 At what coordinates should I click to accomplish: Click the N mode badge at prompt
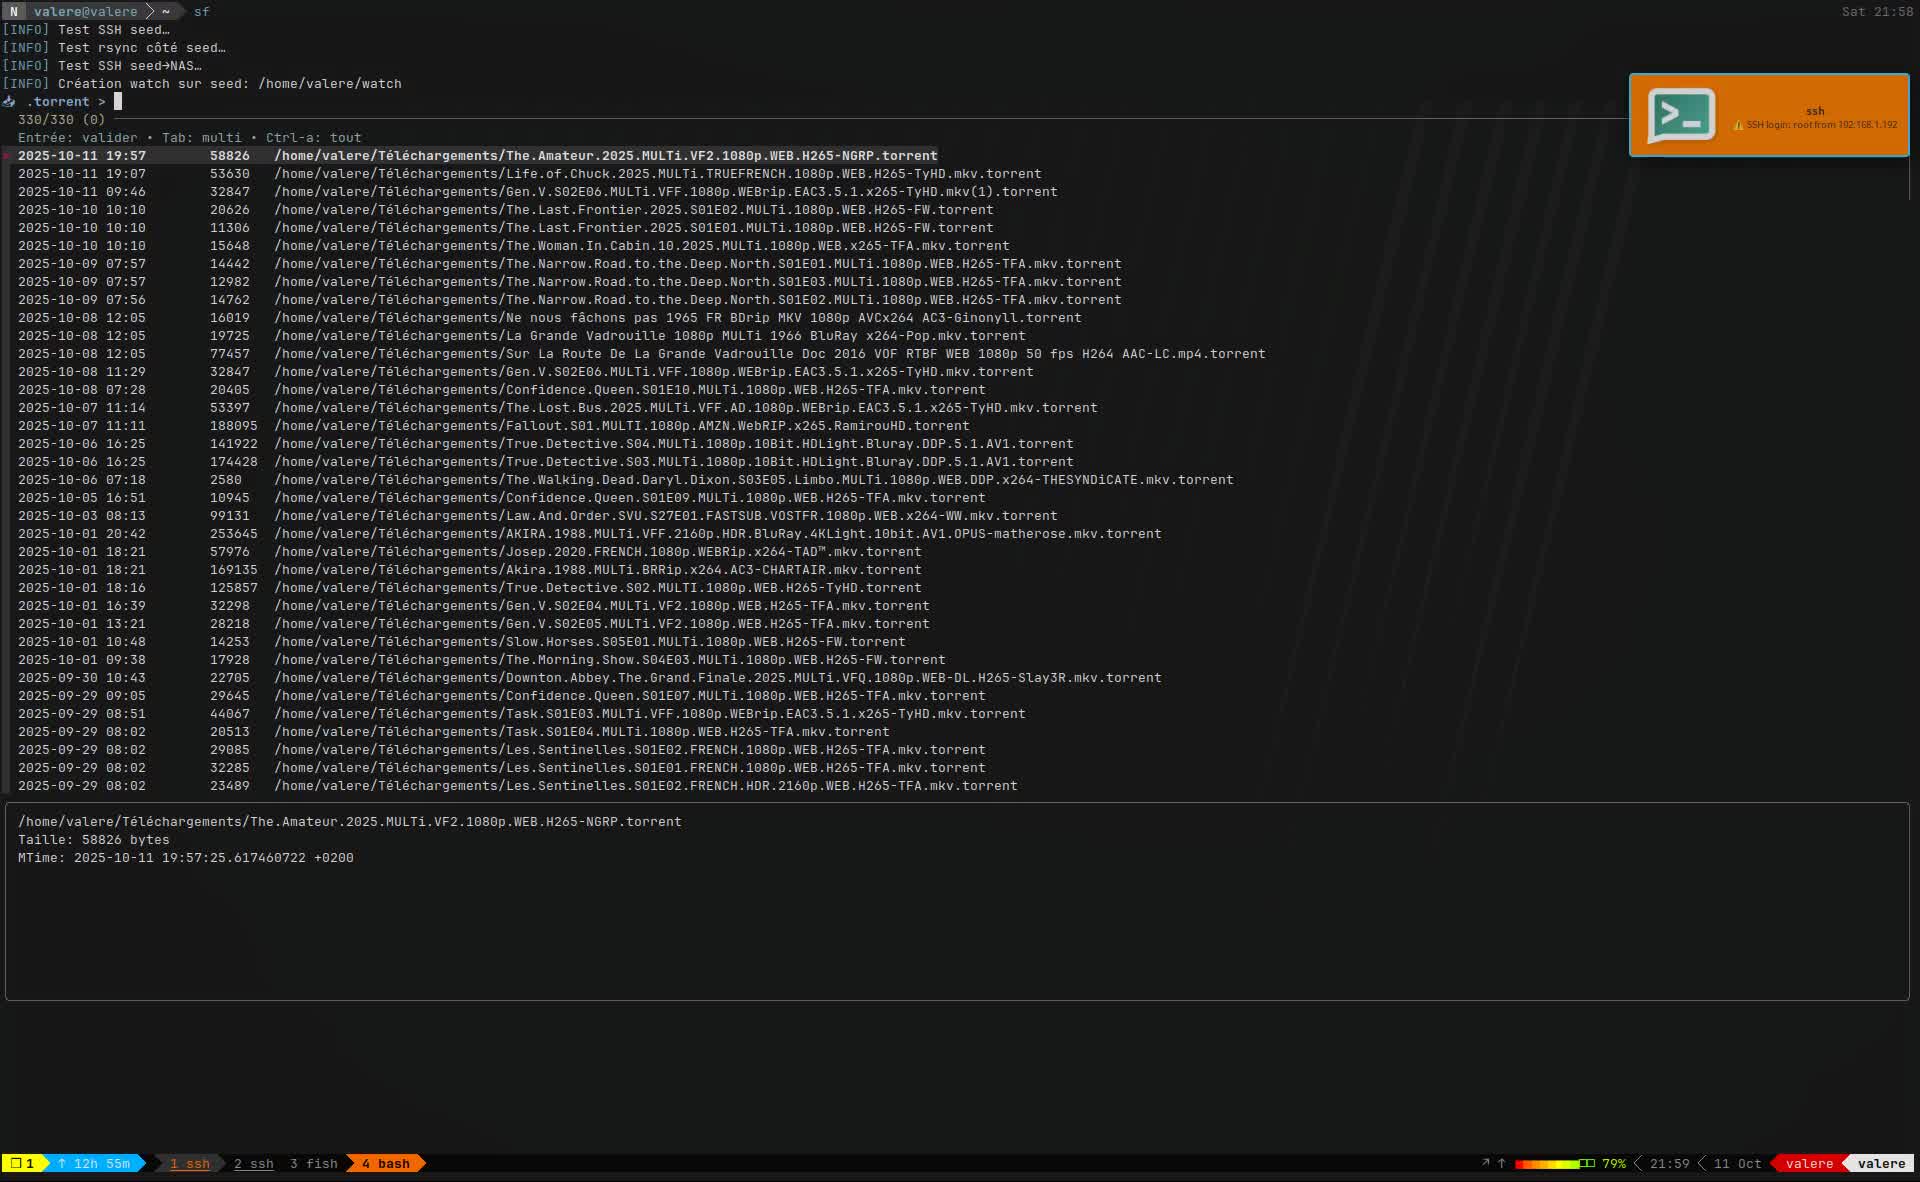coord(13,11)
